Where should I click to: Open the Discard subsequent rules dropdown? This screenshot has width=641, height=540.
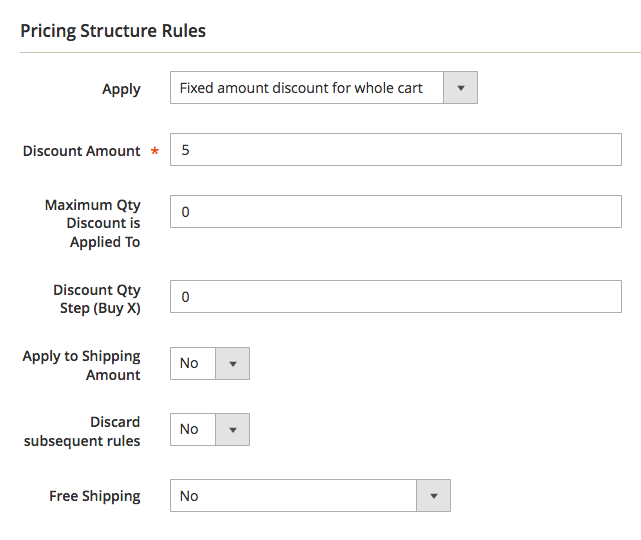193,429
